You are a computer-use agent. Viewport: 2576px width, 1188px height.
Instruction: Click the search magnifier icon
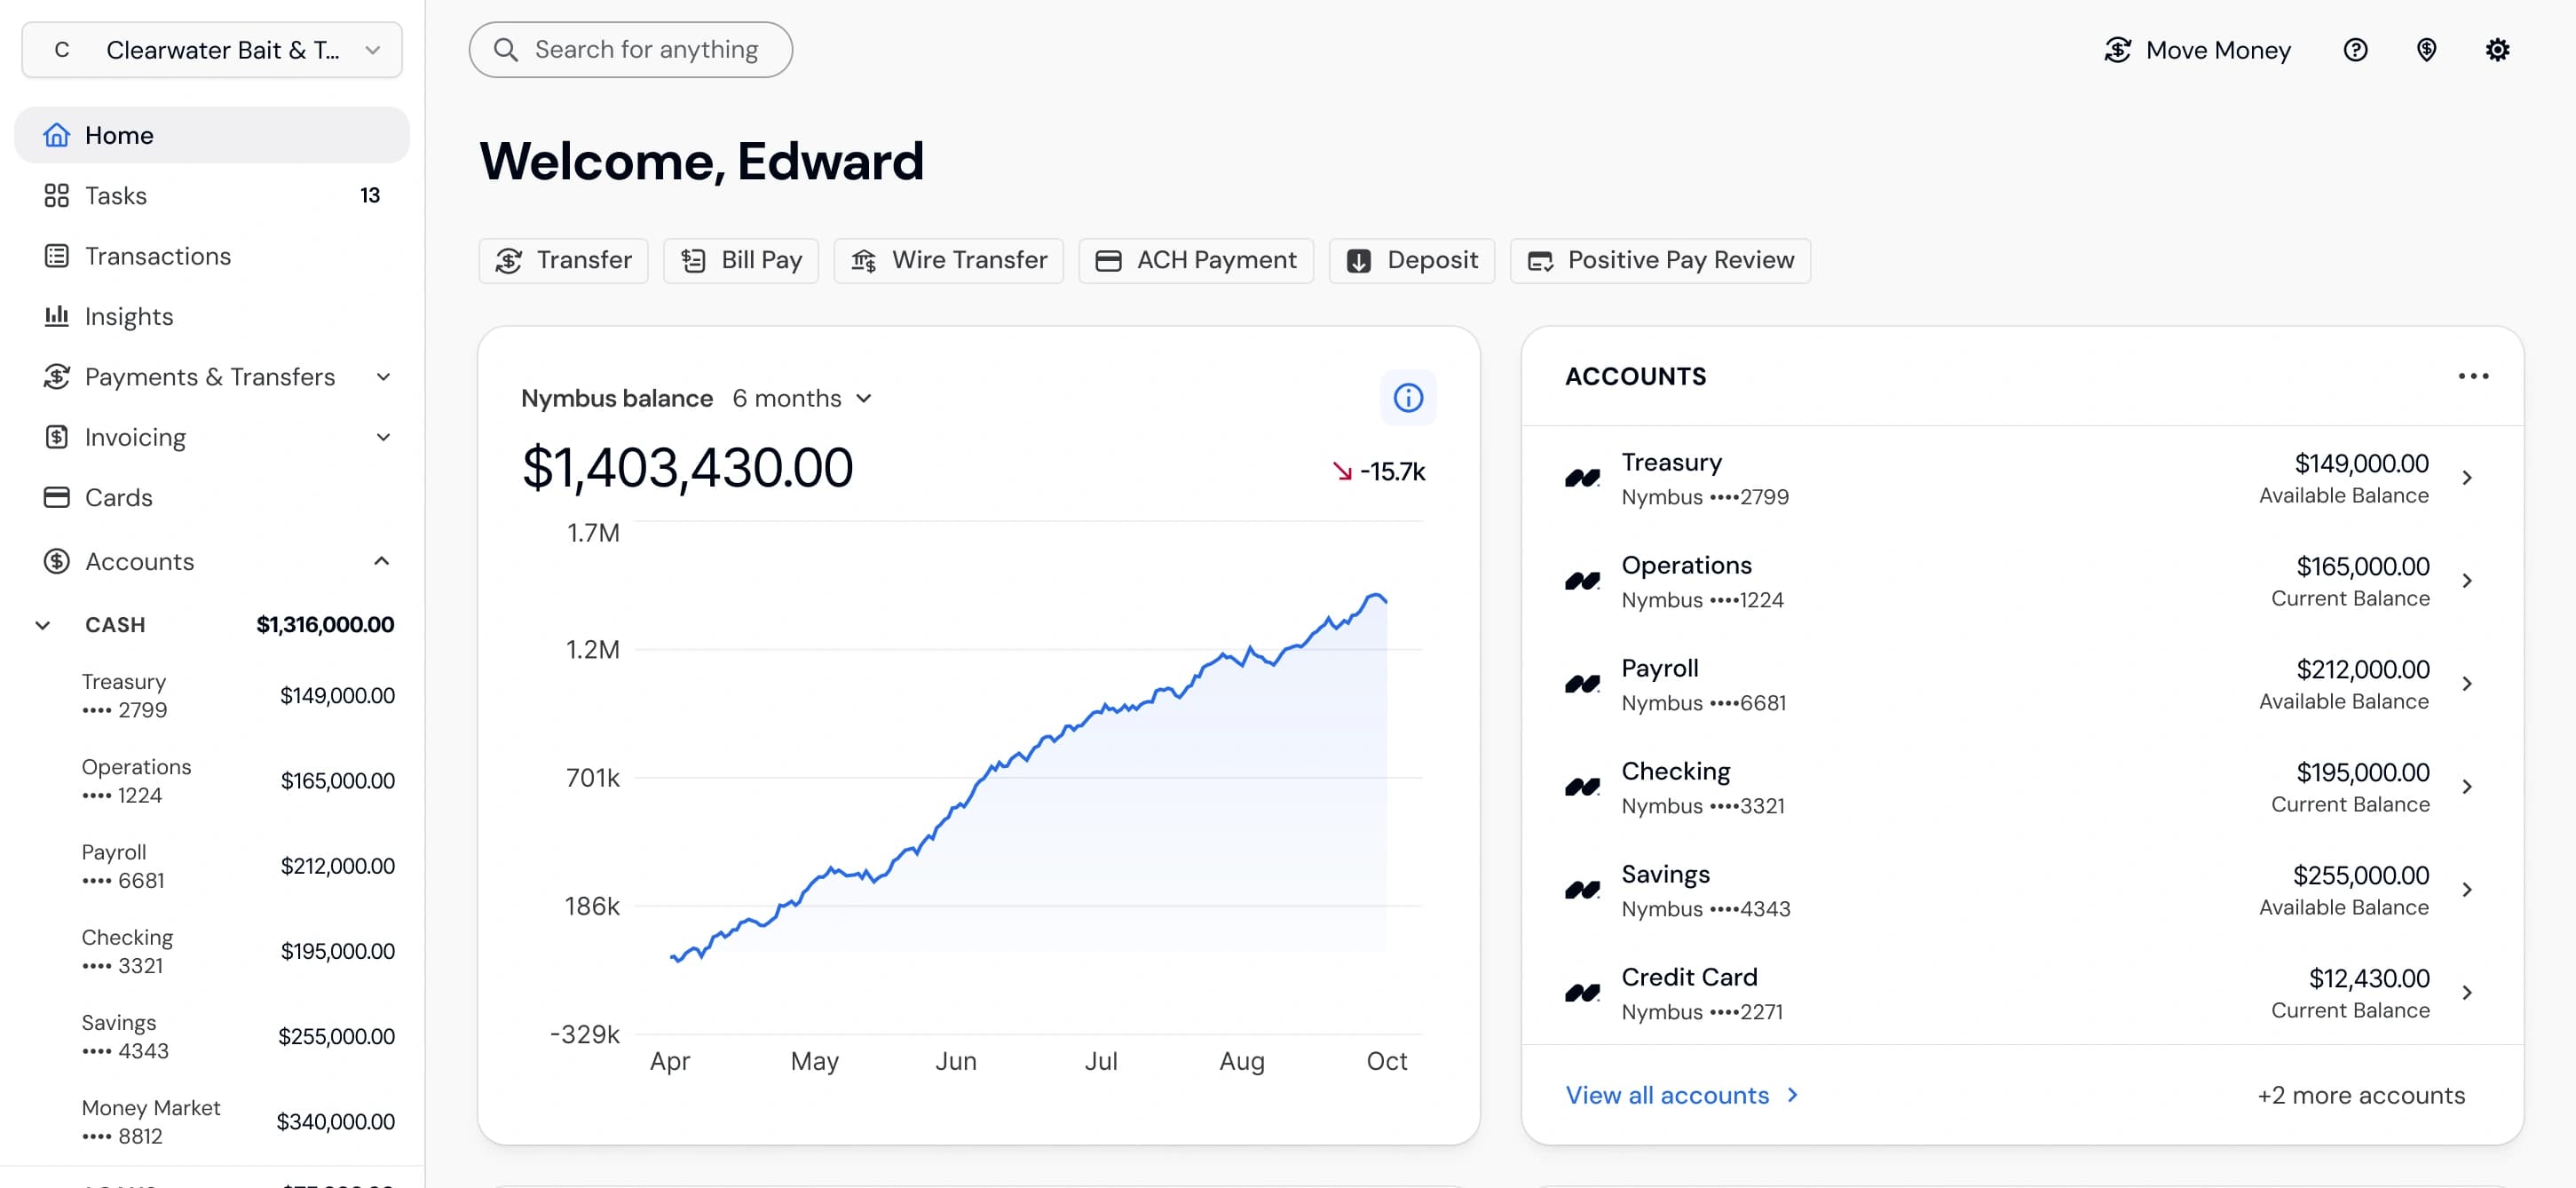pyautogui.click(x=506, y=50)
